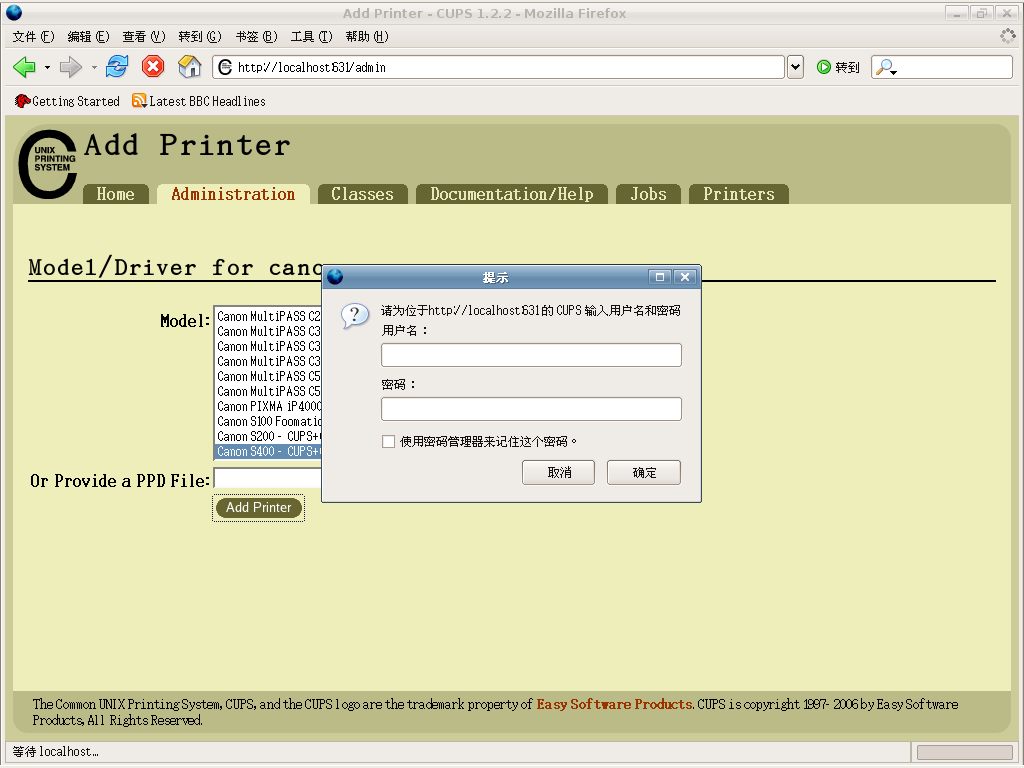Screen dimensions: 1024x768
Task: Switch to the Documentation/Help tab
Action: (x=512, y=194)
